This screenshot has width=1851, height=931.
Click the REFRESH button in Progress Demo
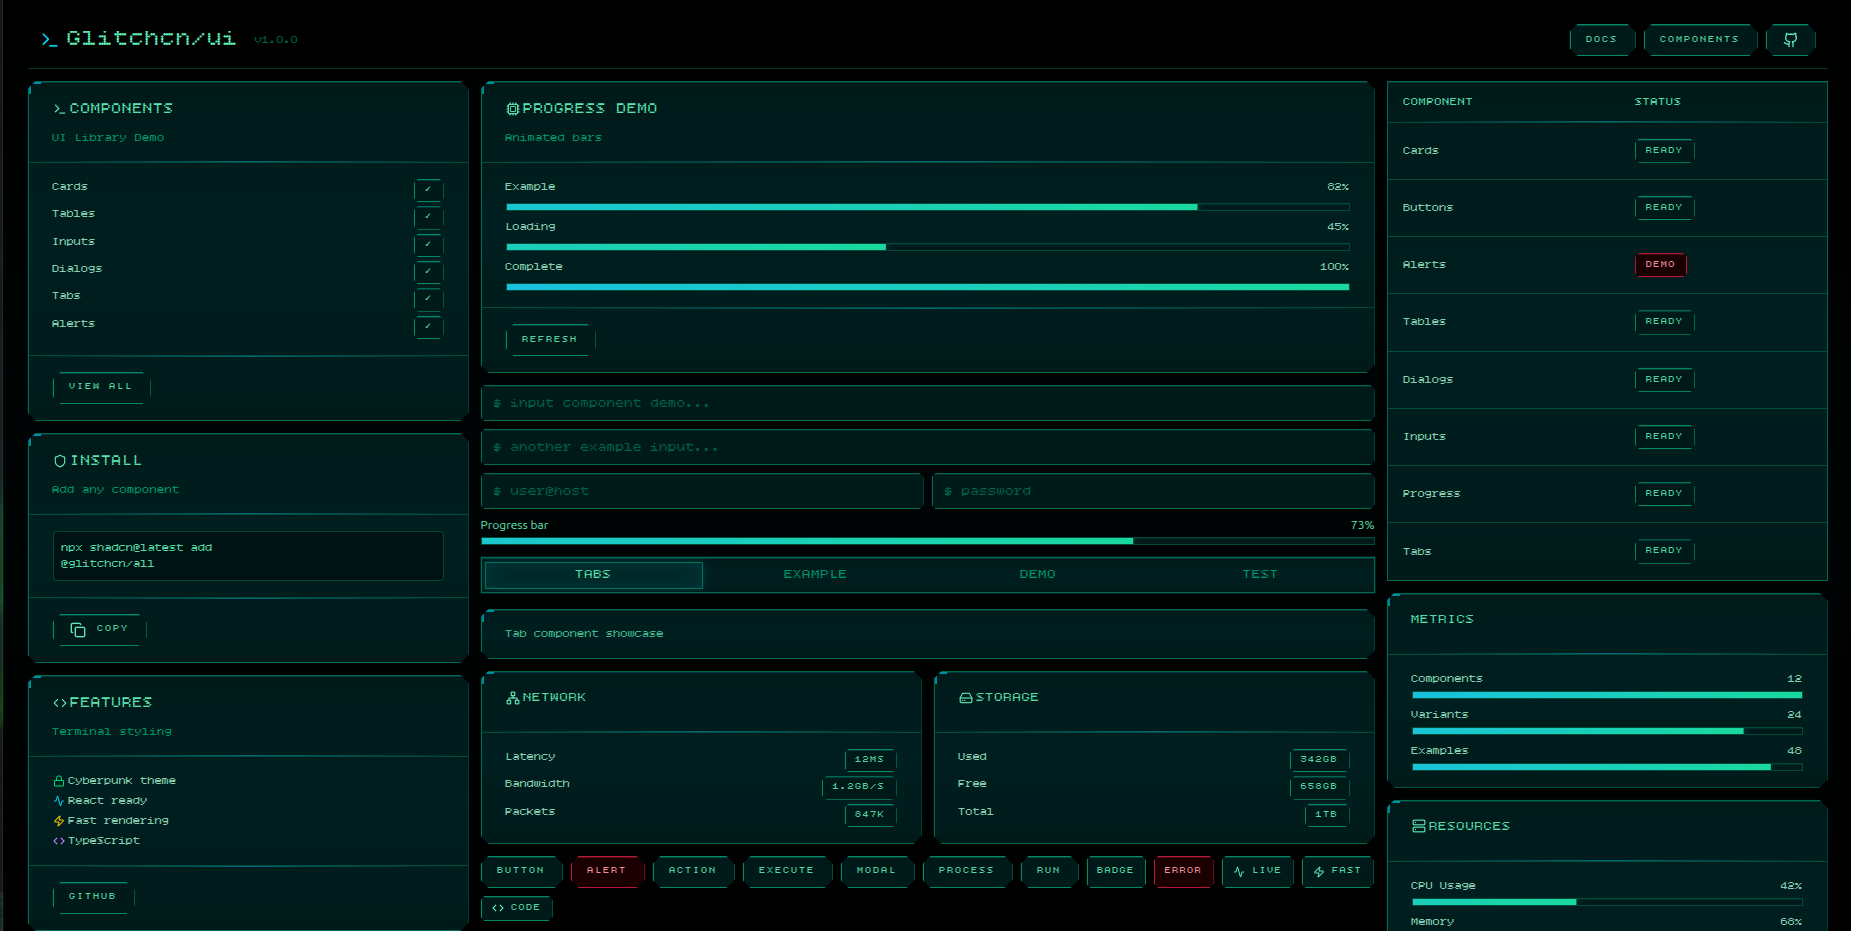pyautogui.click(x=549, y=339)
